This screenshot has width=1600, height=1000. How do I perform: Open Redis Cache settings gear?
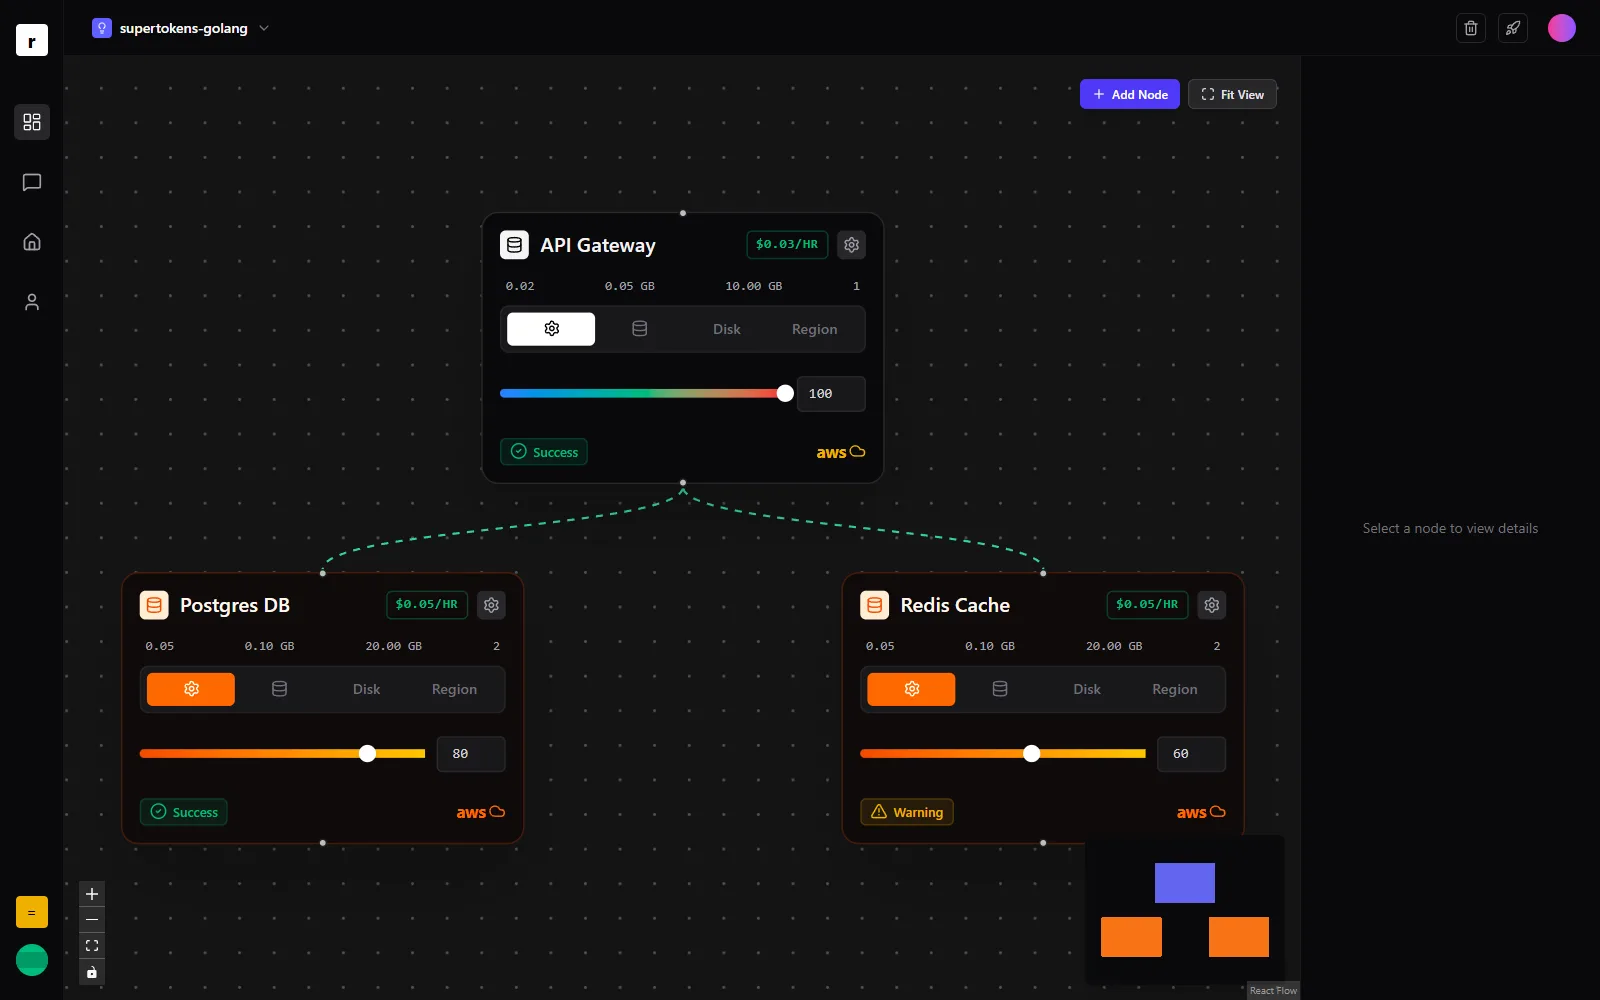click(1212, 605)
